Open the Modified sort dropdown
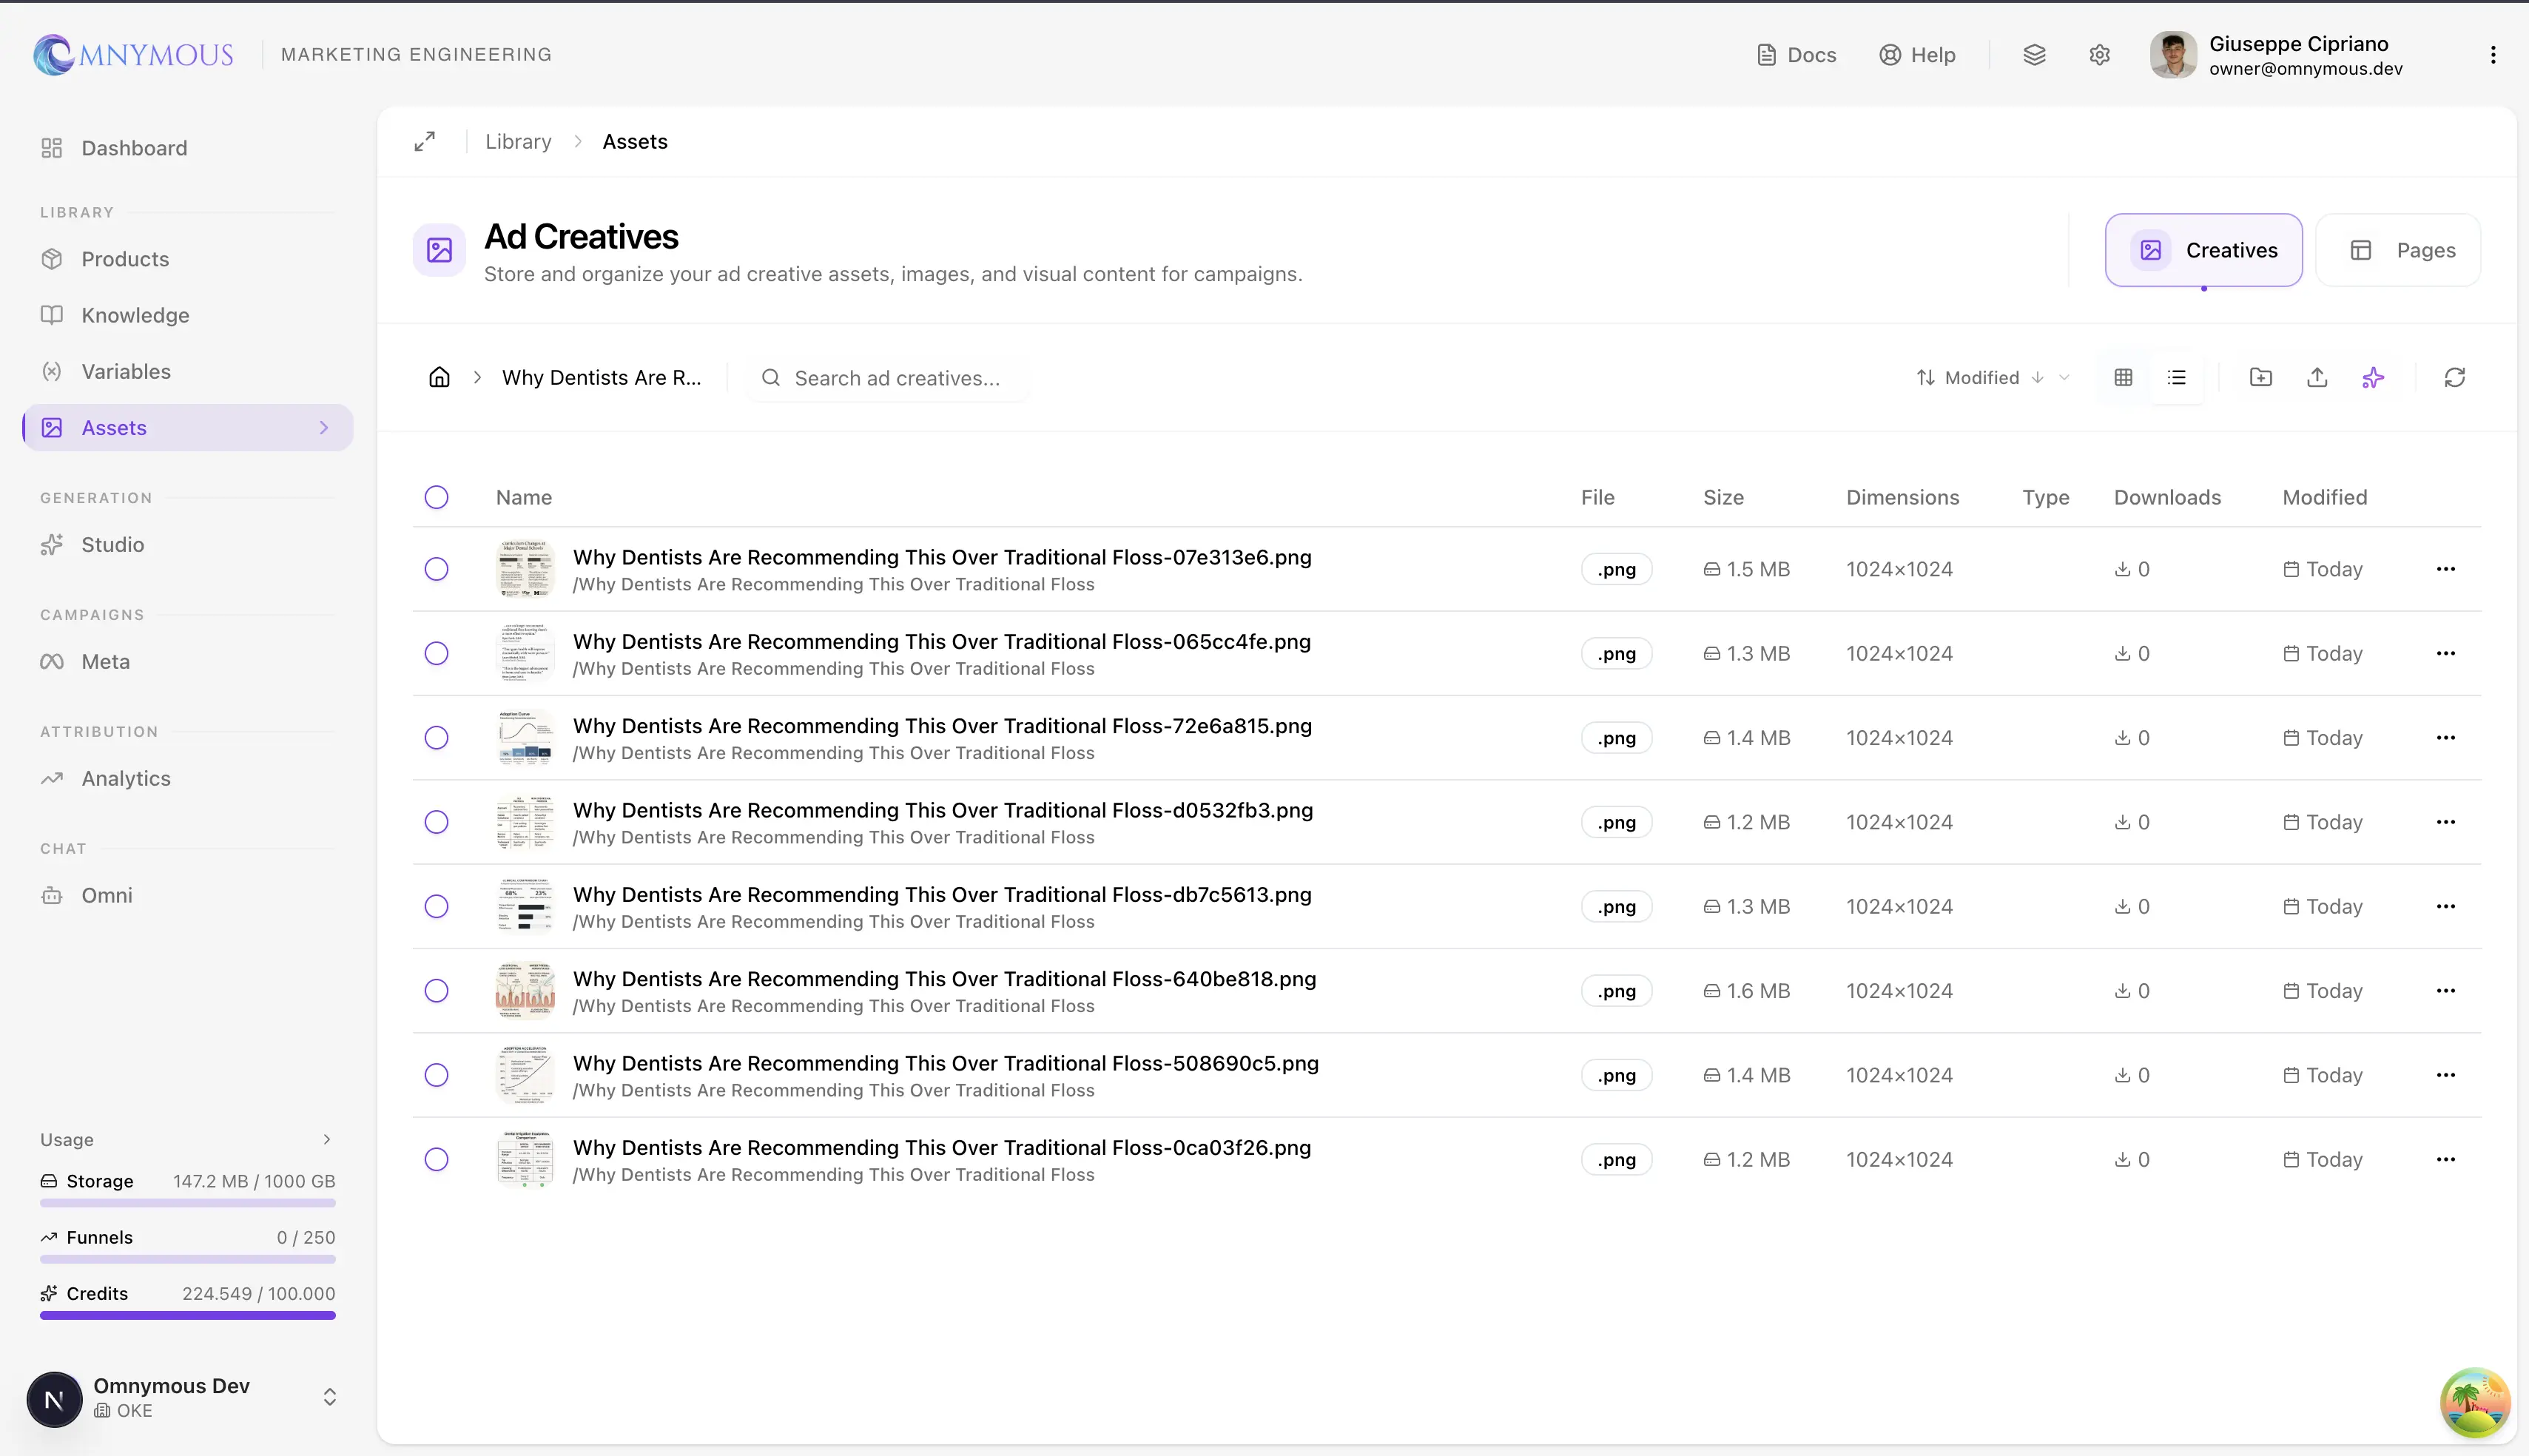Viewport: 2529px width, 1456px height. point(1992,377)
